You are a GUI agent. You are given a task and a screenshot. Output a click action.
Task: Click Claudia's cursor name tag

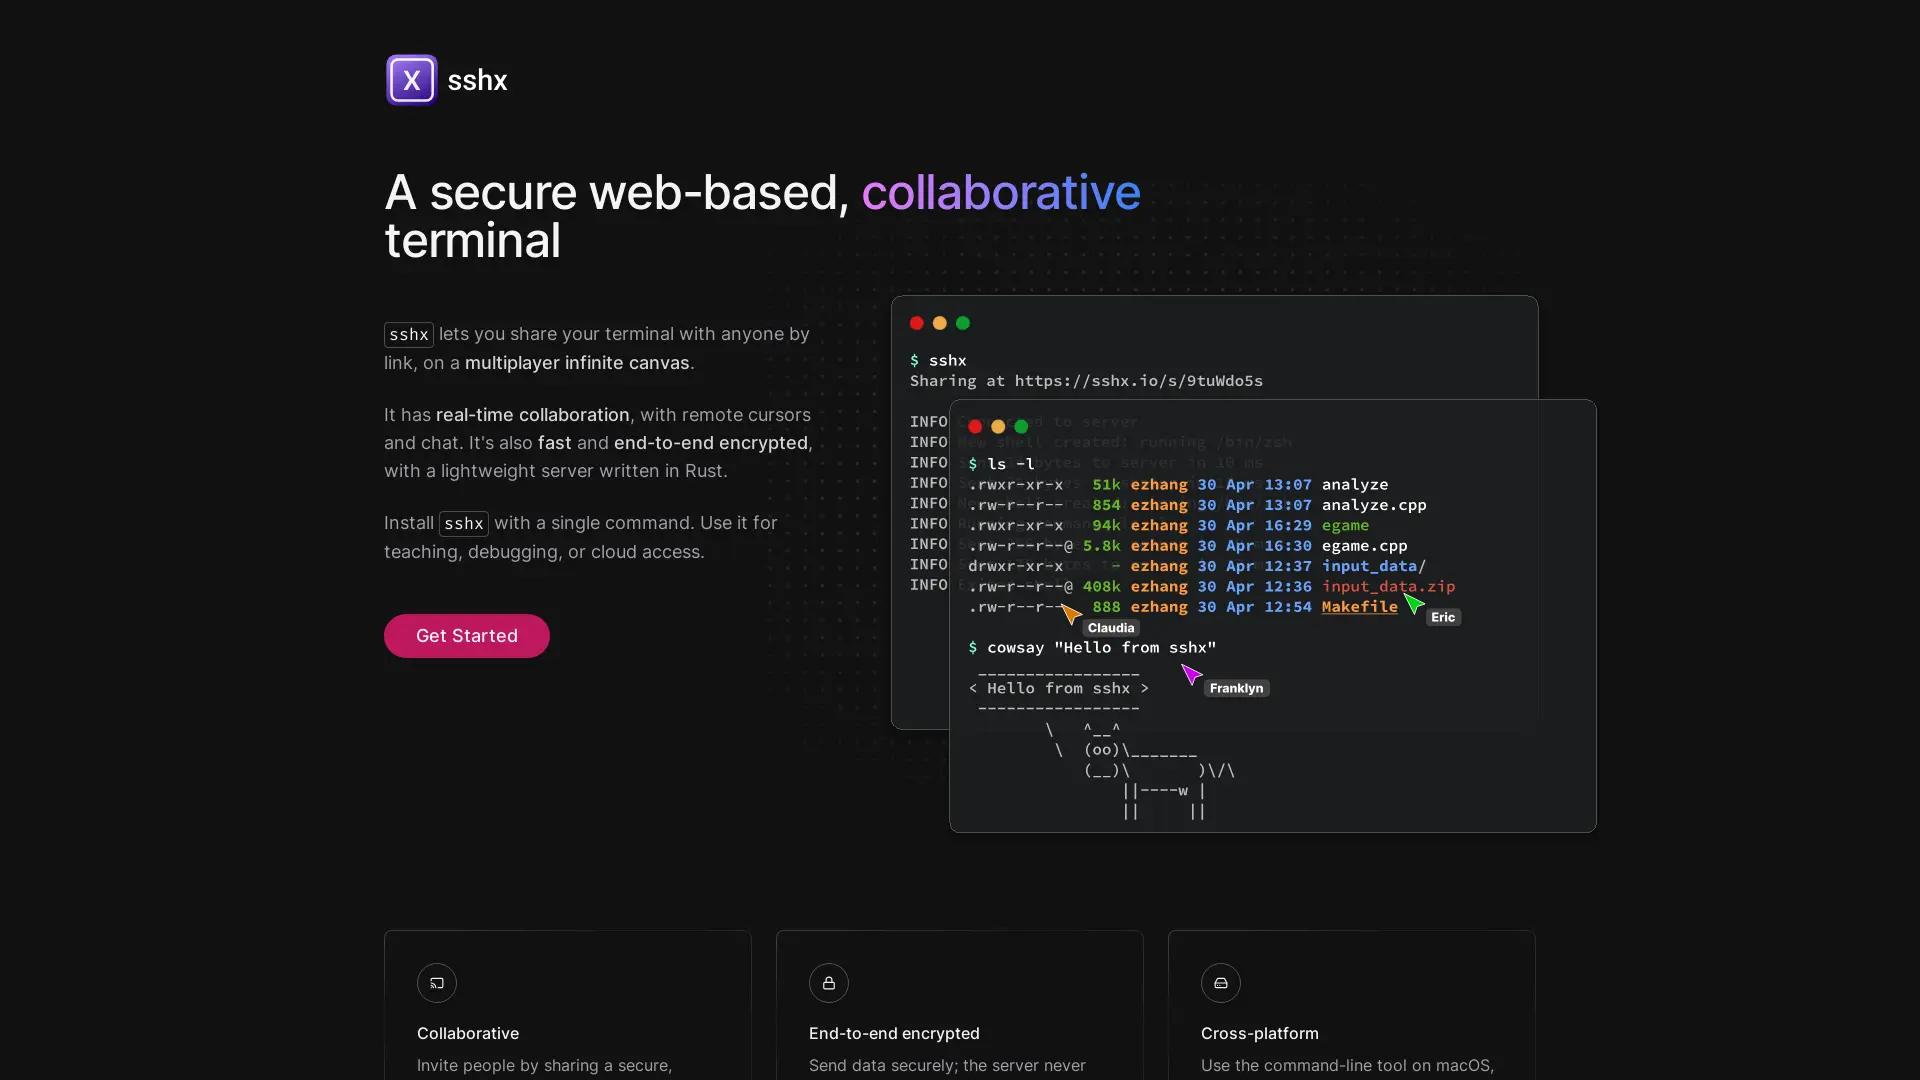click(x=1110, y=627)
